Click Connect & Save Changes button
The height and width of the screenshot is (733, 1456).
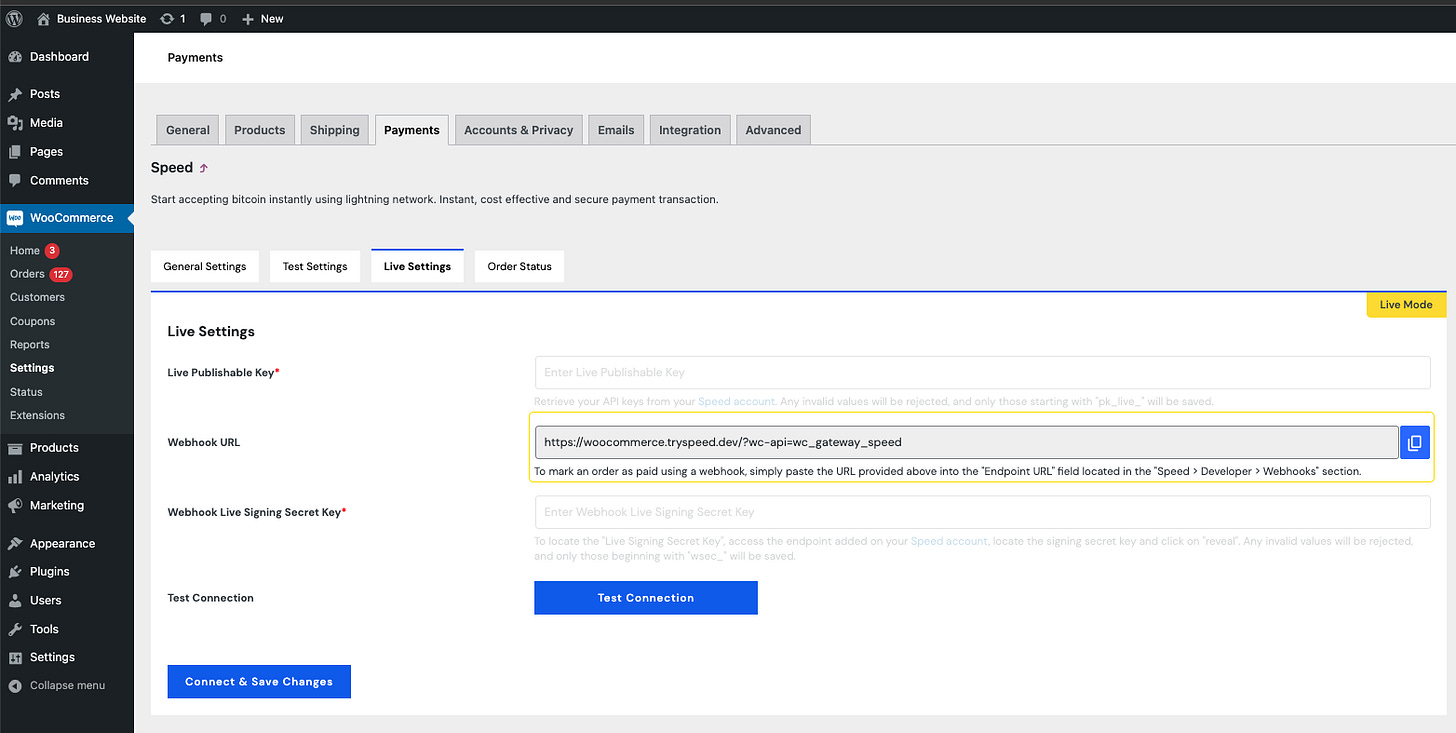pyautogui.click(x=259, y=682)
